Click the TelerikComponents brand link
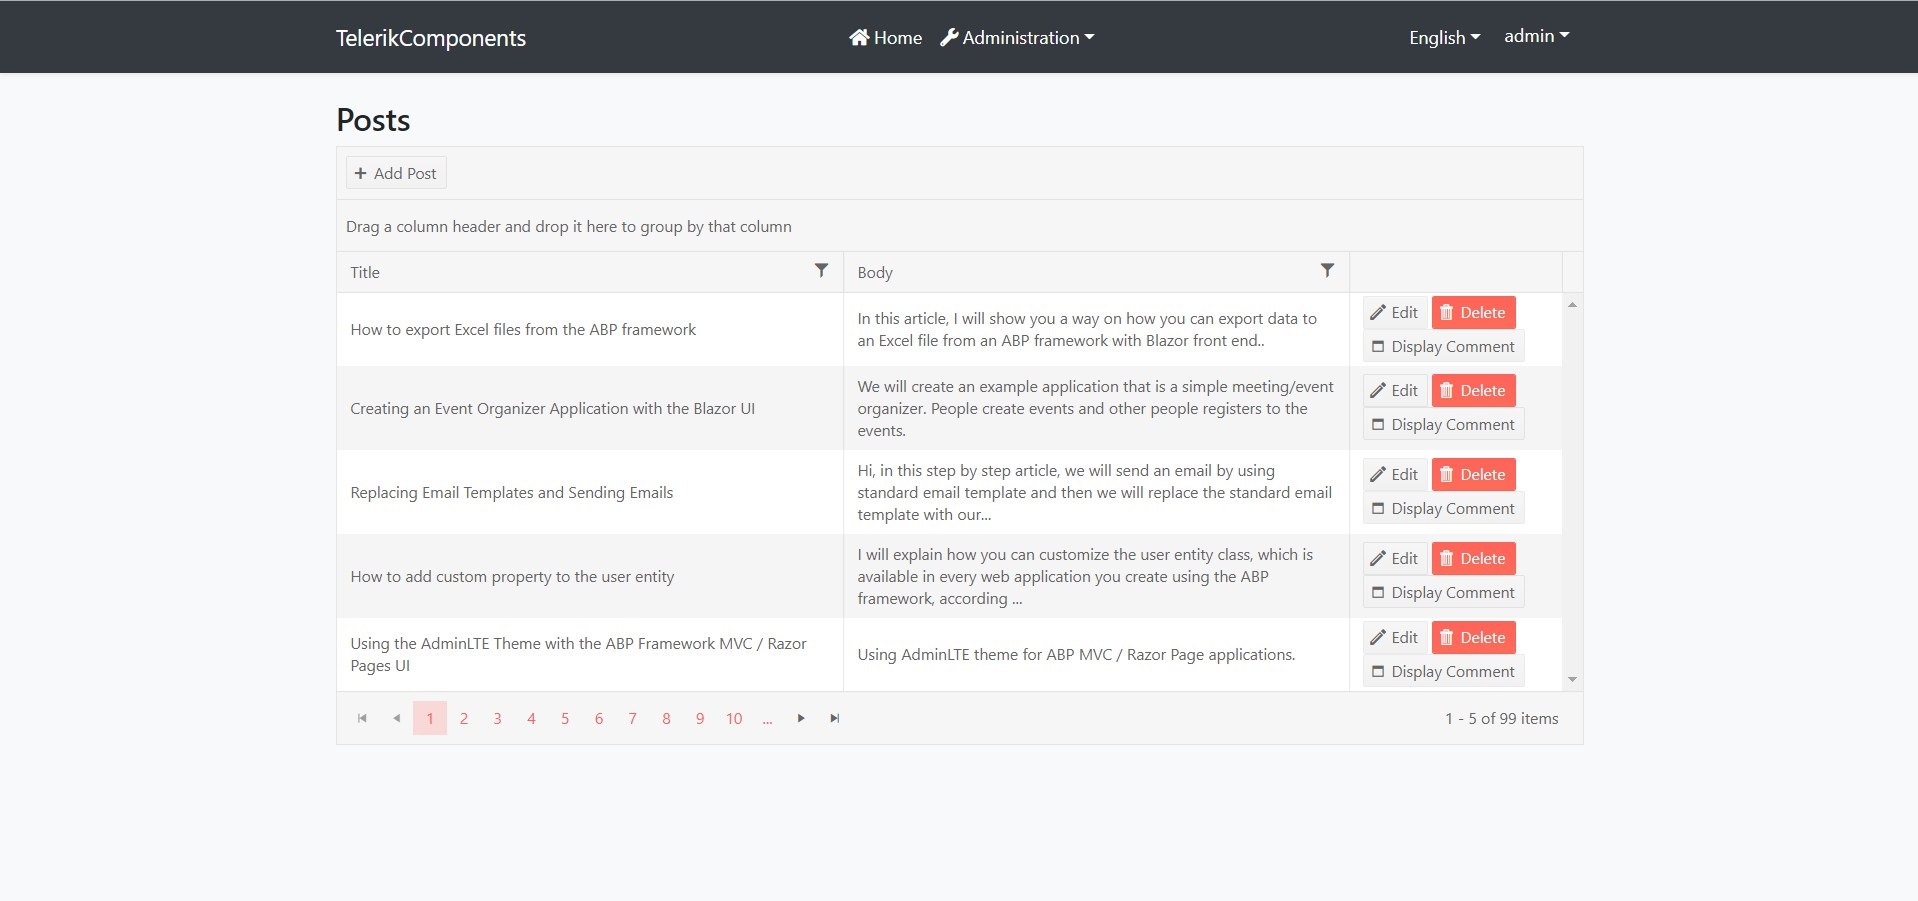Viewport: 1918px width, 901px height. (x=431, y=38)
